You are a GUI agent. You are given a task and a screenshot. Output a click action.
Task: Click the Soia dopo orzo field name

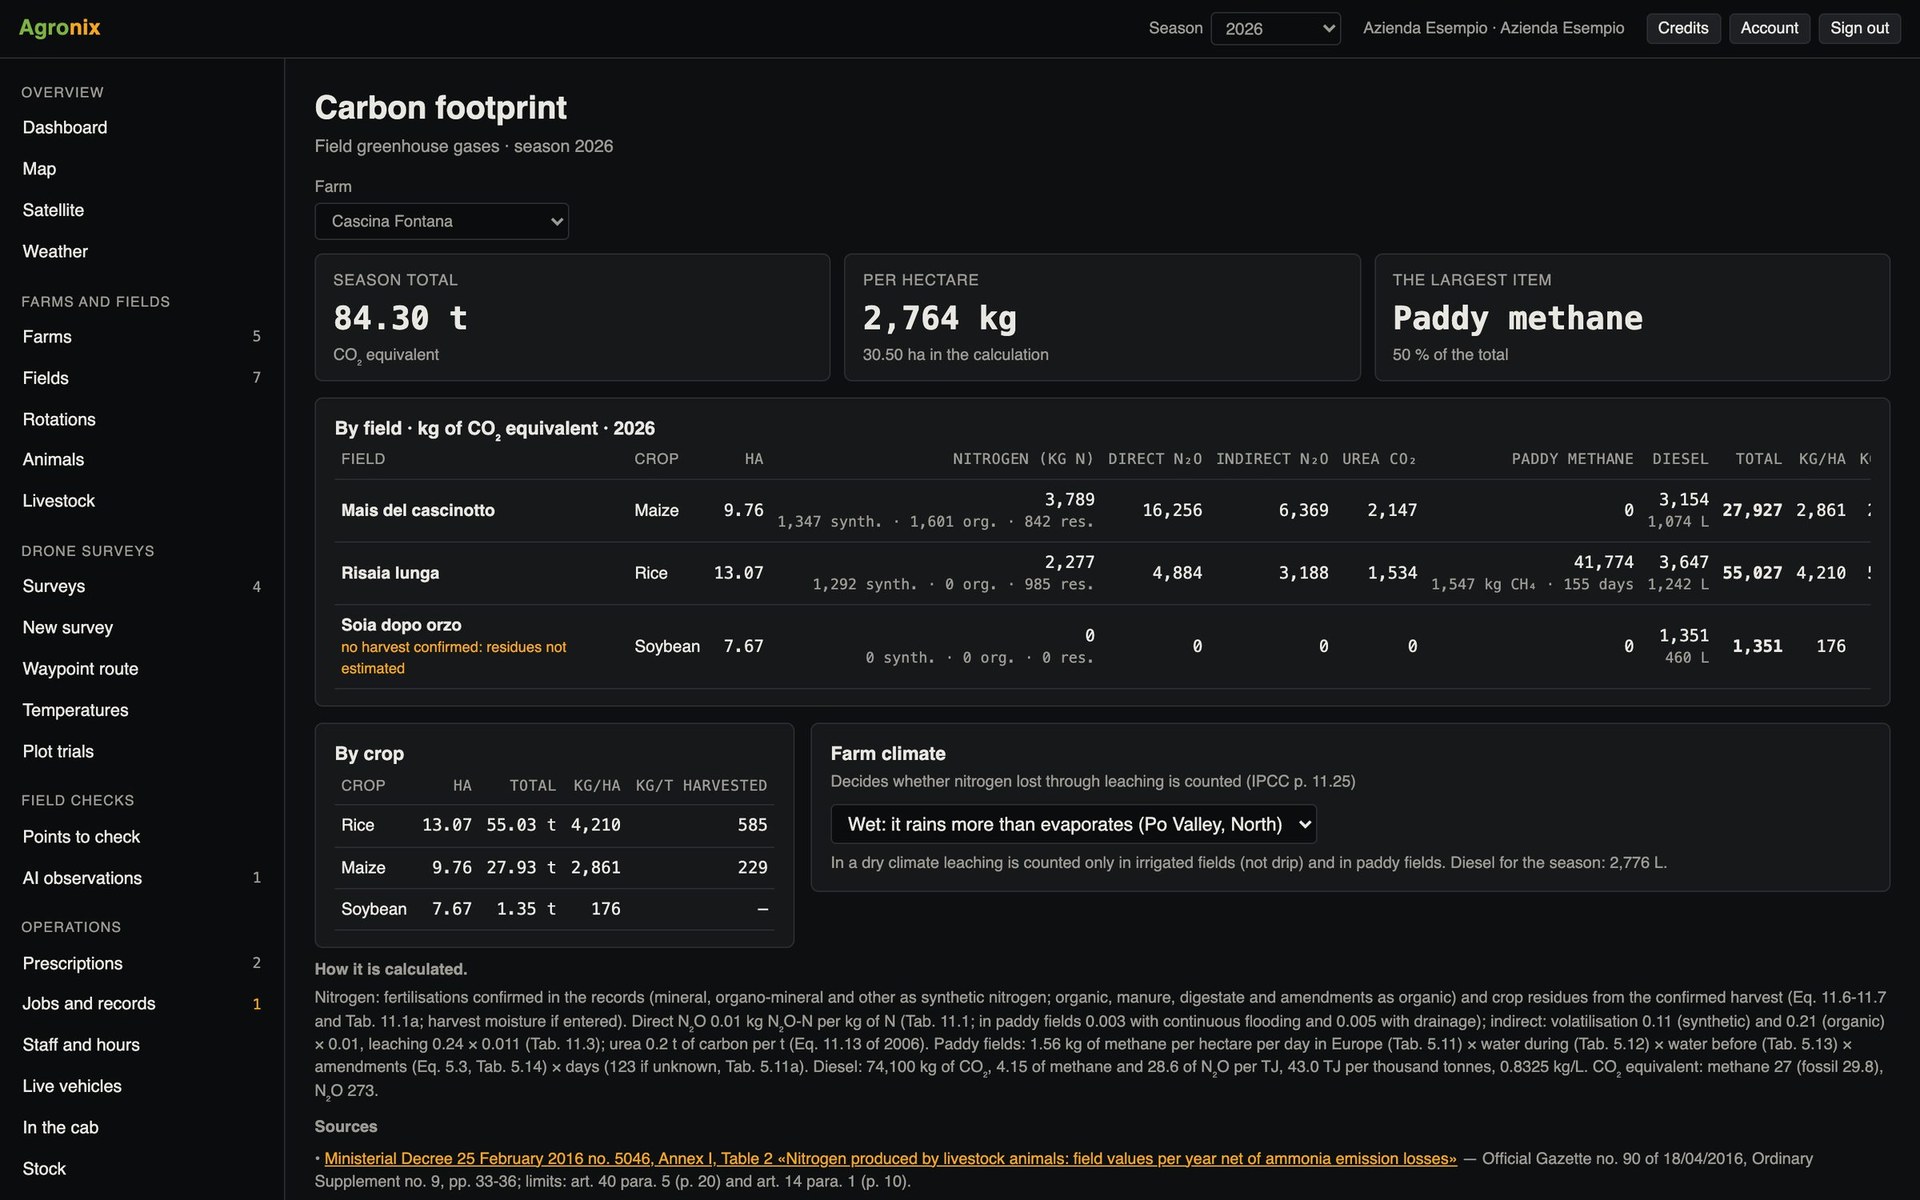point(401,625)
